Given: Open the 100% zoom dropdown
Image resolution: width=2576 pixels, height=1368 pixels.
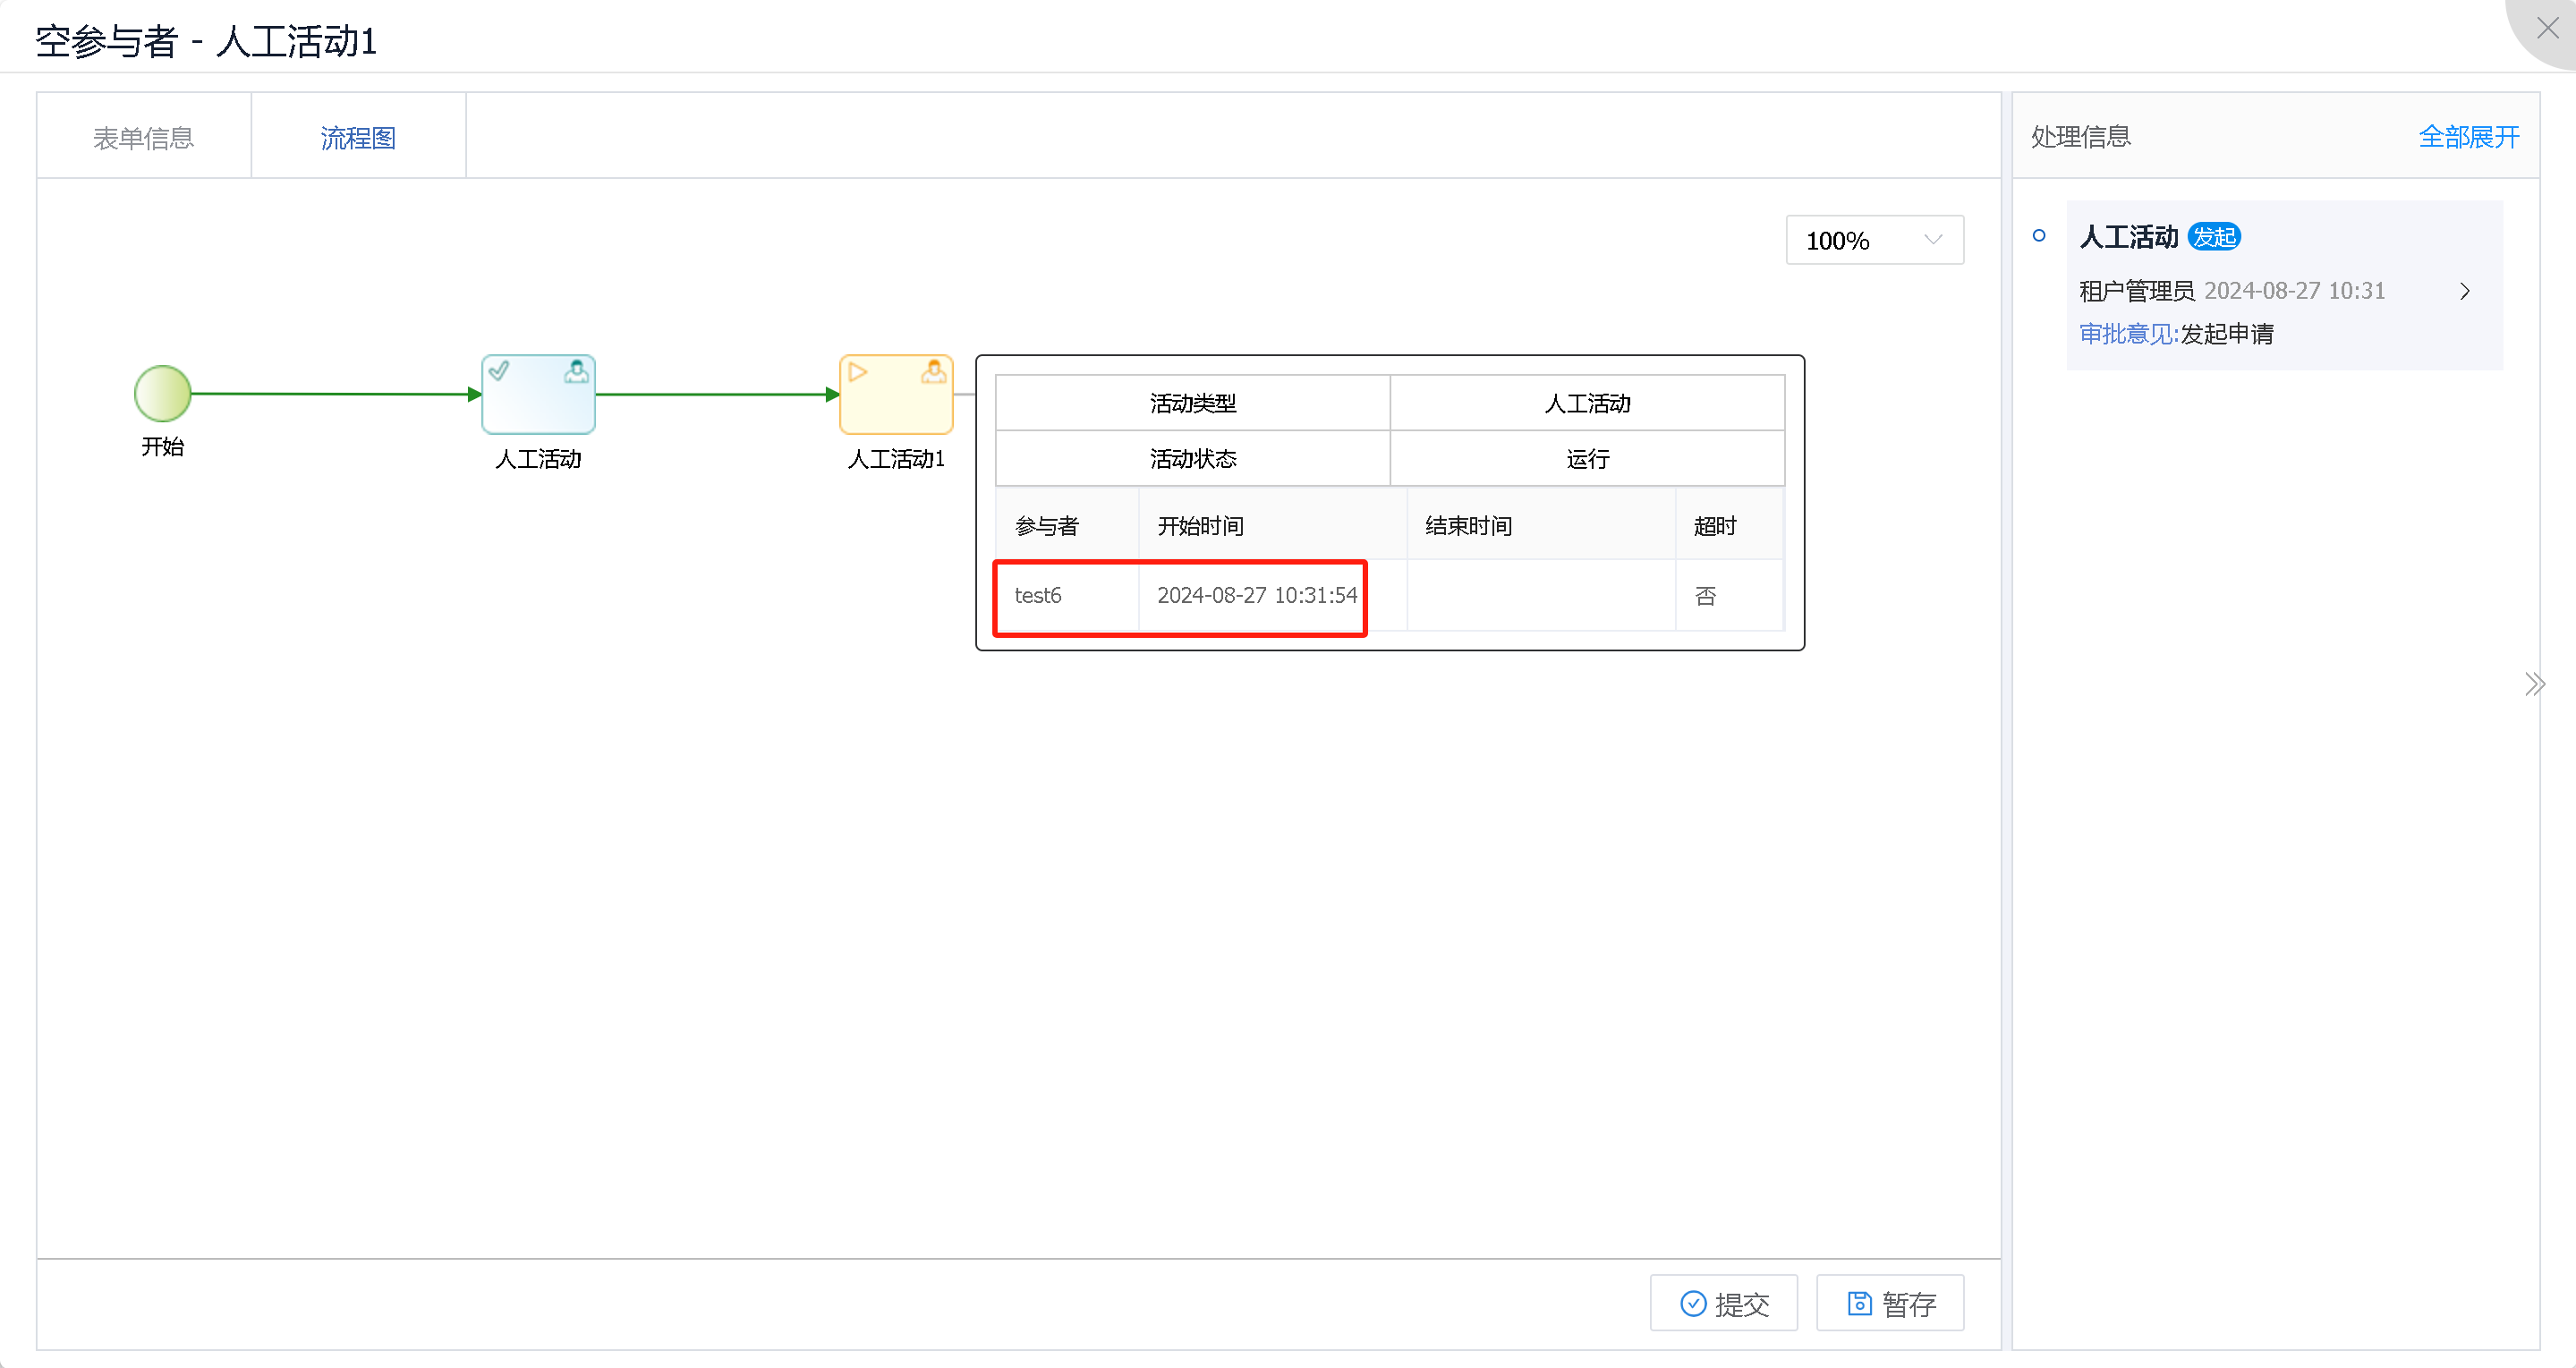Looking at the screenshot, I should tap(1873, 240).
